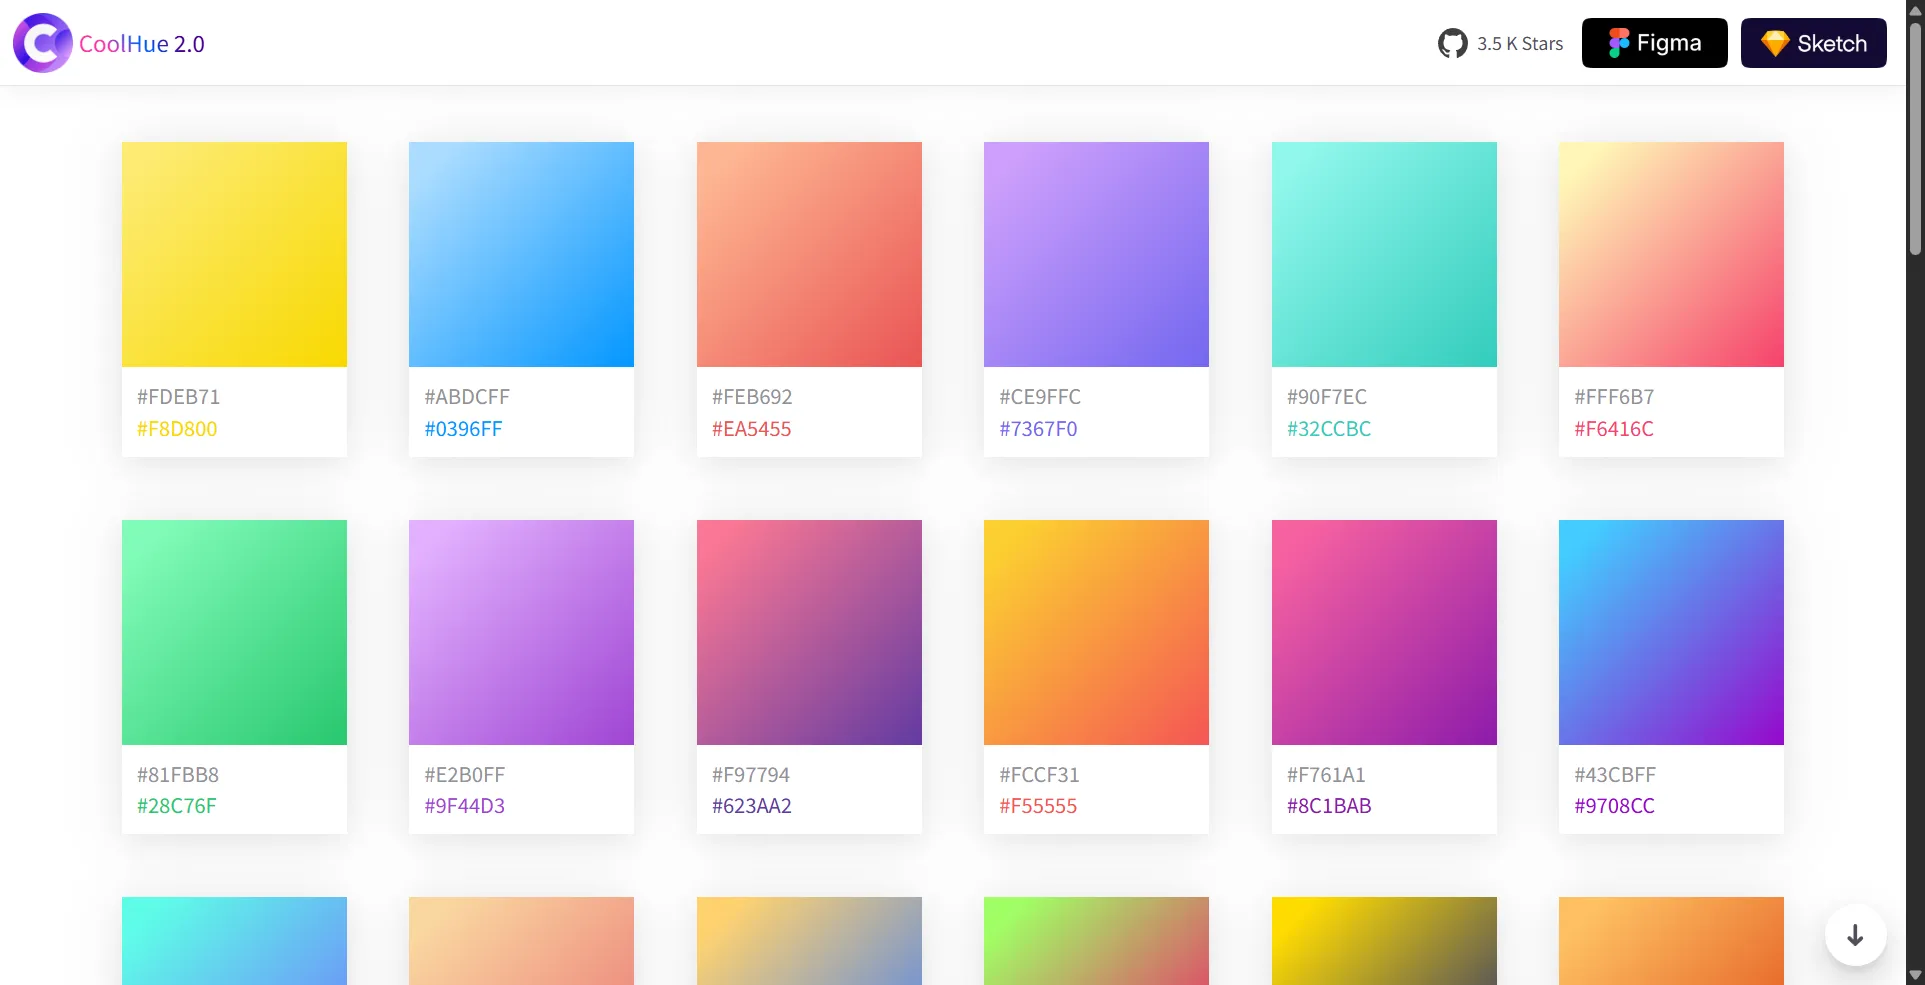The width and height of the screenshot is (1925, 985).
Task: Click the CoolHue 2.0 title
Action: coord(142,44)
